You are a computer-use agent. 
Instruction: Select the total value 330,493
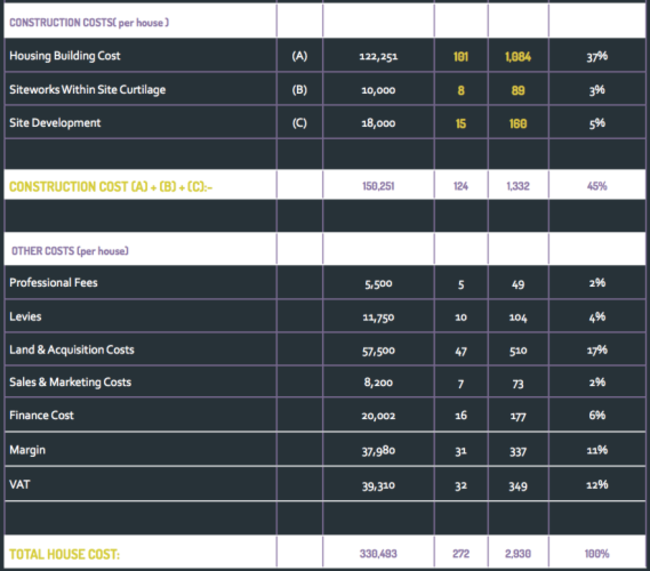[x=378, y=554]
